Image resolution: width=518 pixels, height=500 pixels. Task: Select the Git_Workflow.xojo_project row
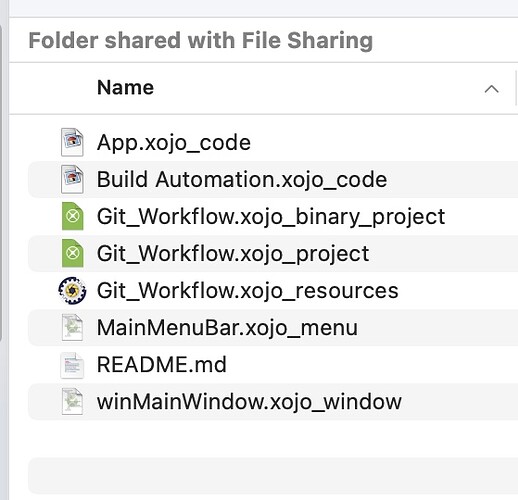point(273,253)
